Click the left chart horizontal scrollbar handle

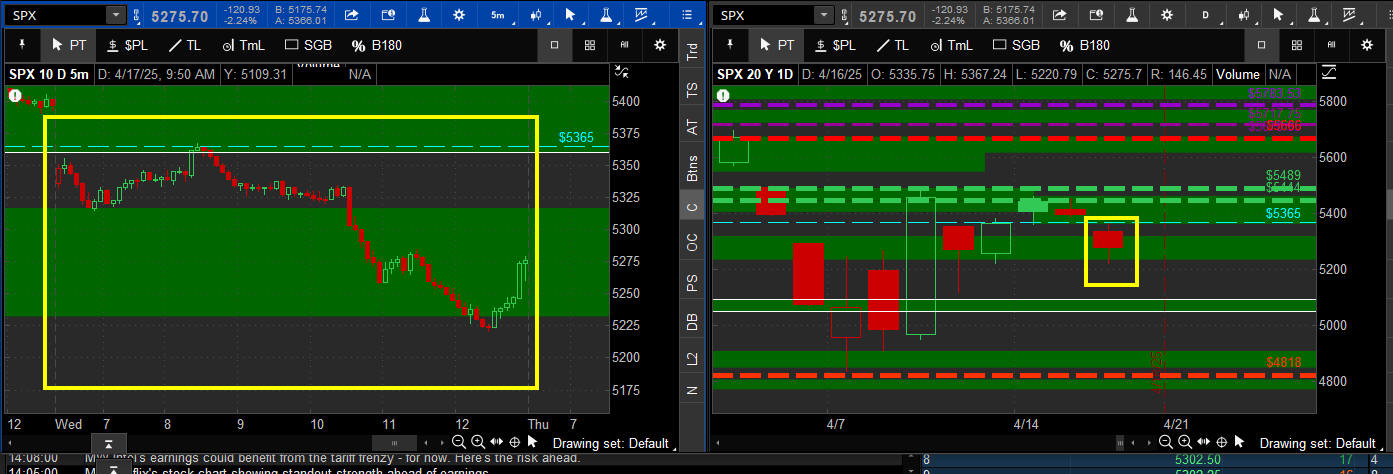tap(391, 442)
